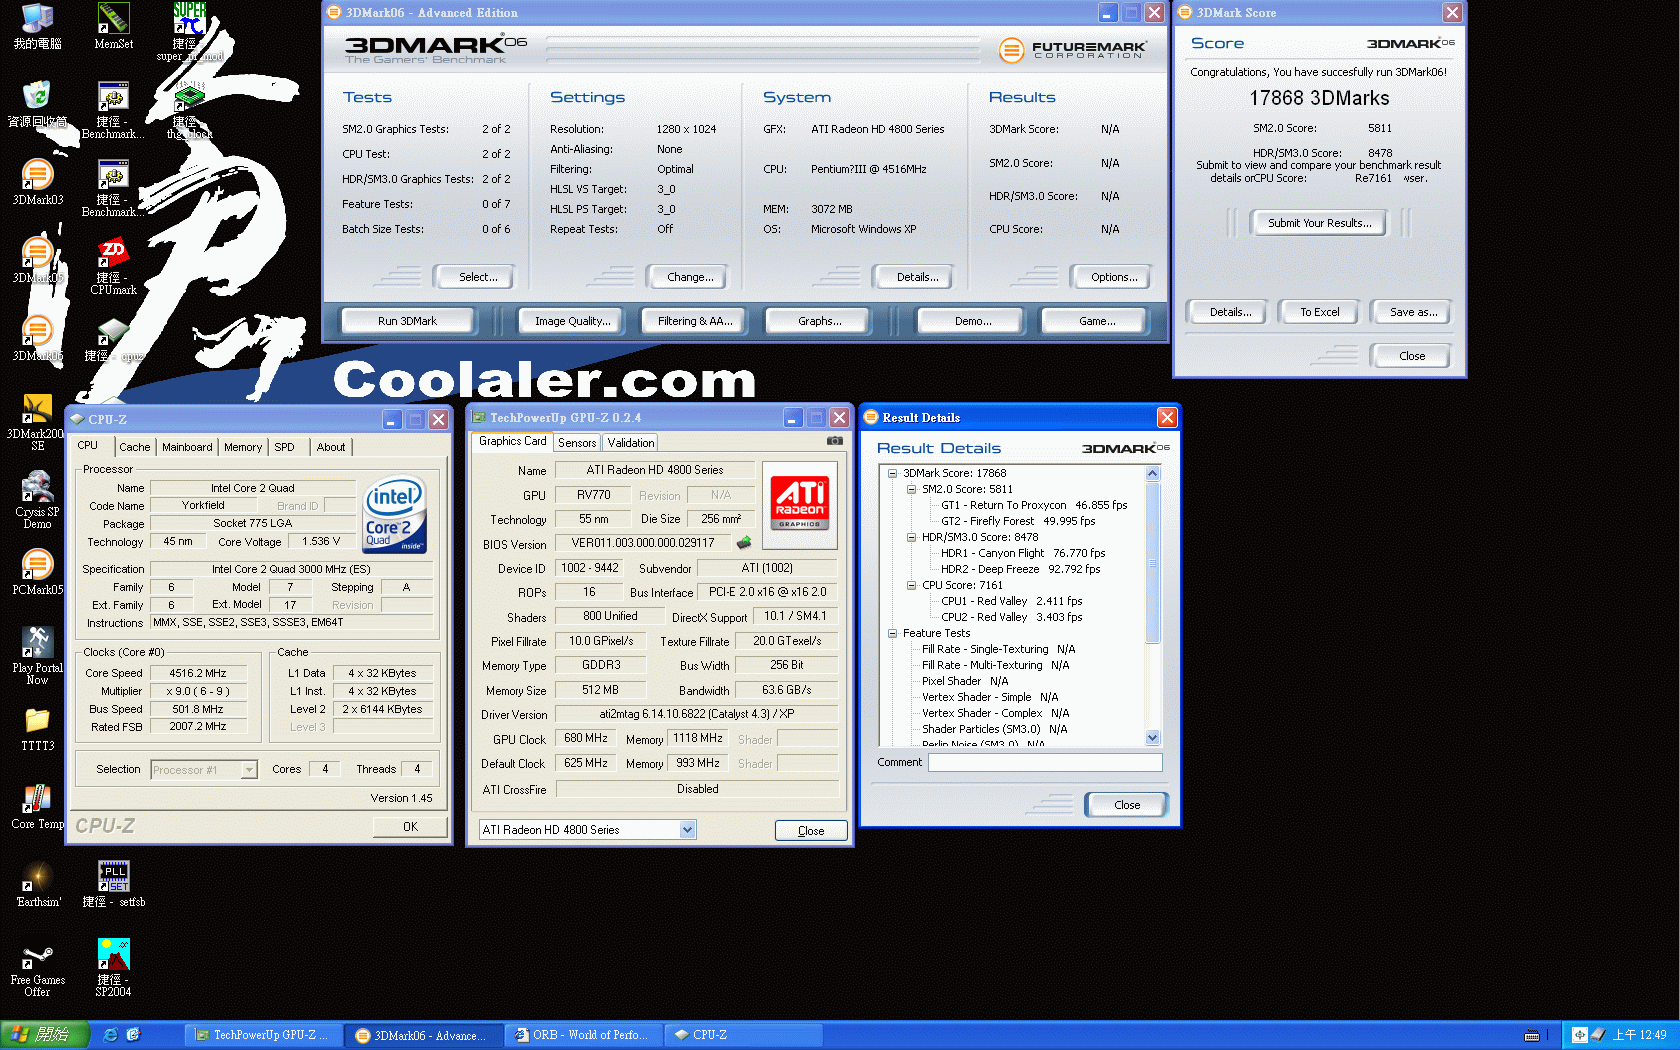Open the Memory tab in CPU-Z
The width and height of the screenshot is (1680, 1050).
[243, 447]
